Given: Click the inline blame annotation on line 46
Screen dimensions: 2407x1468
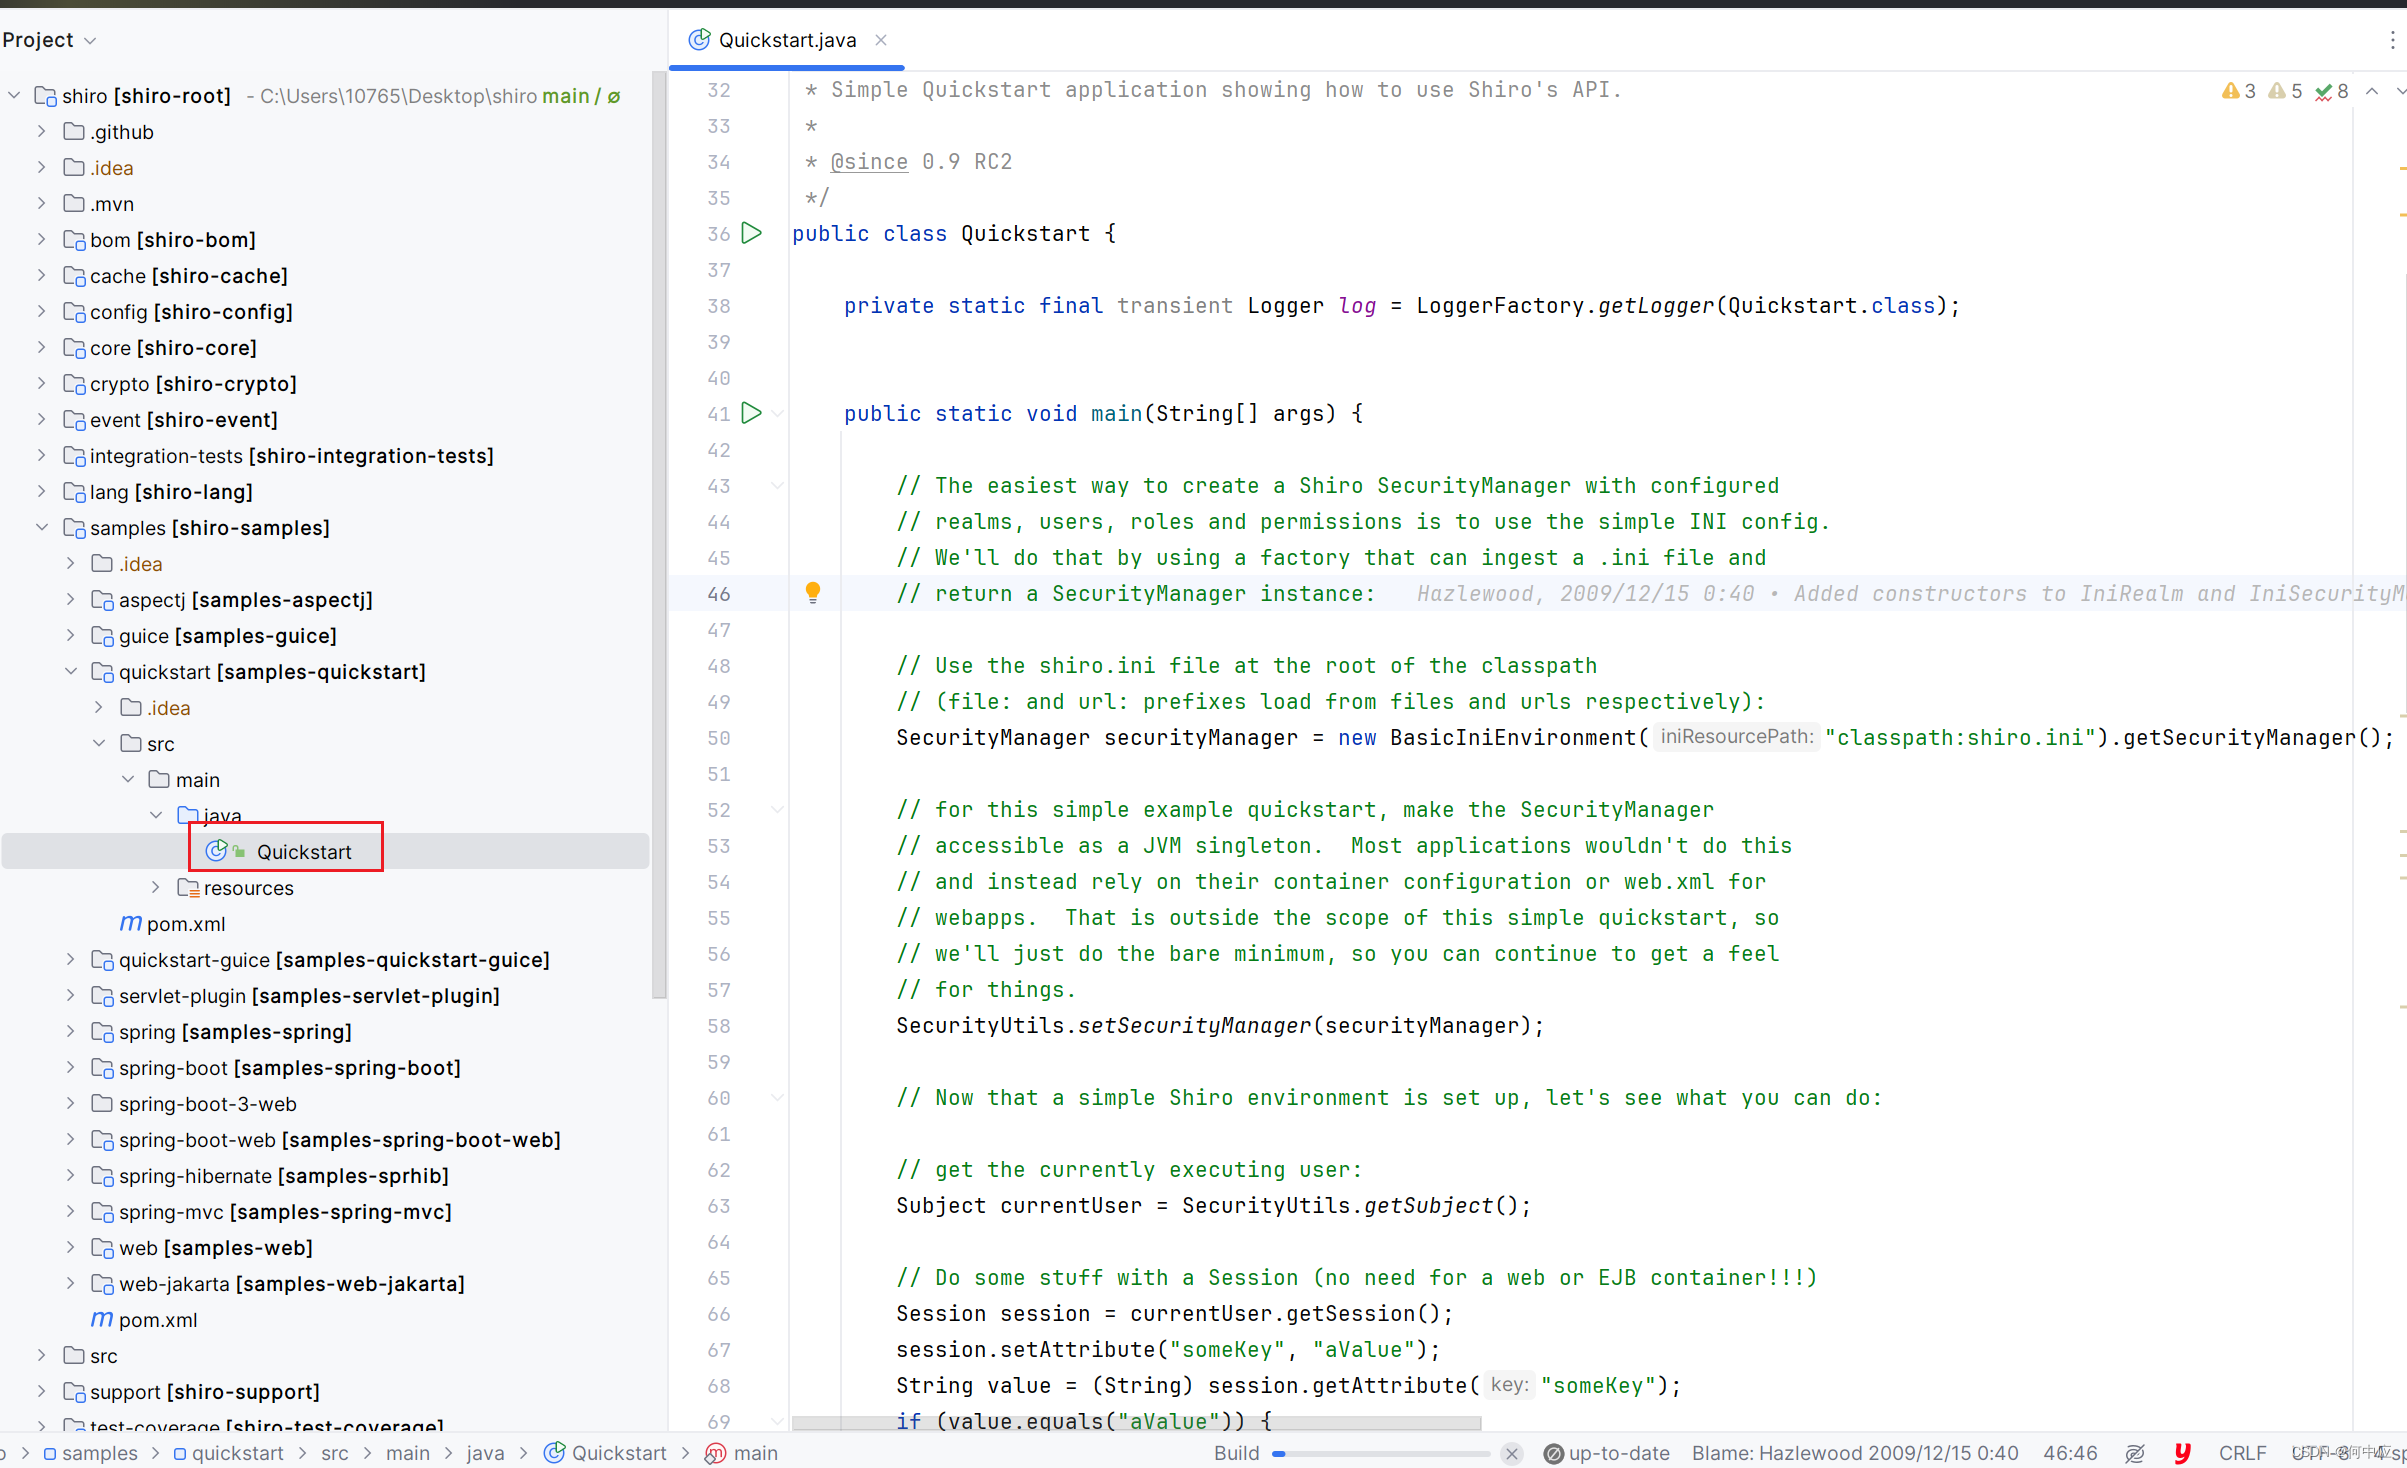Looking at the screenshot, I should 1910,594.
